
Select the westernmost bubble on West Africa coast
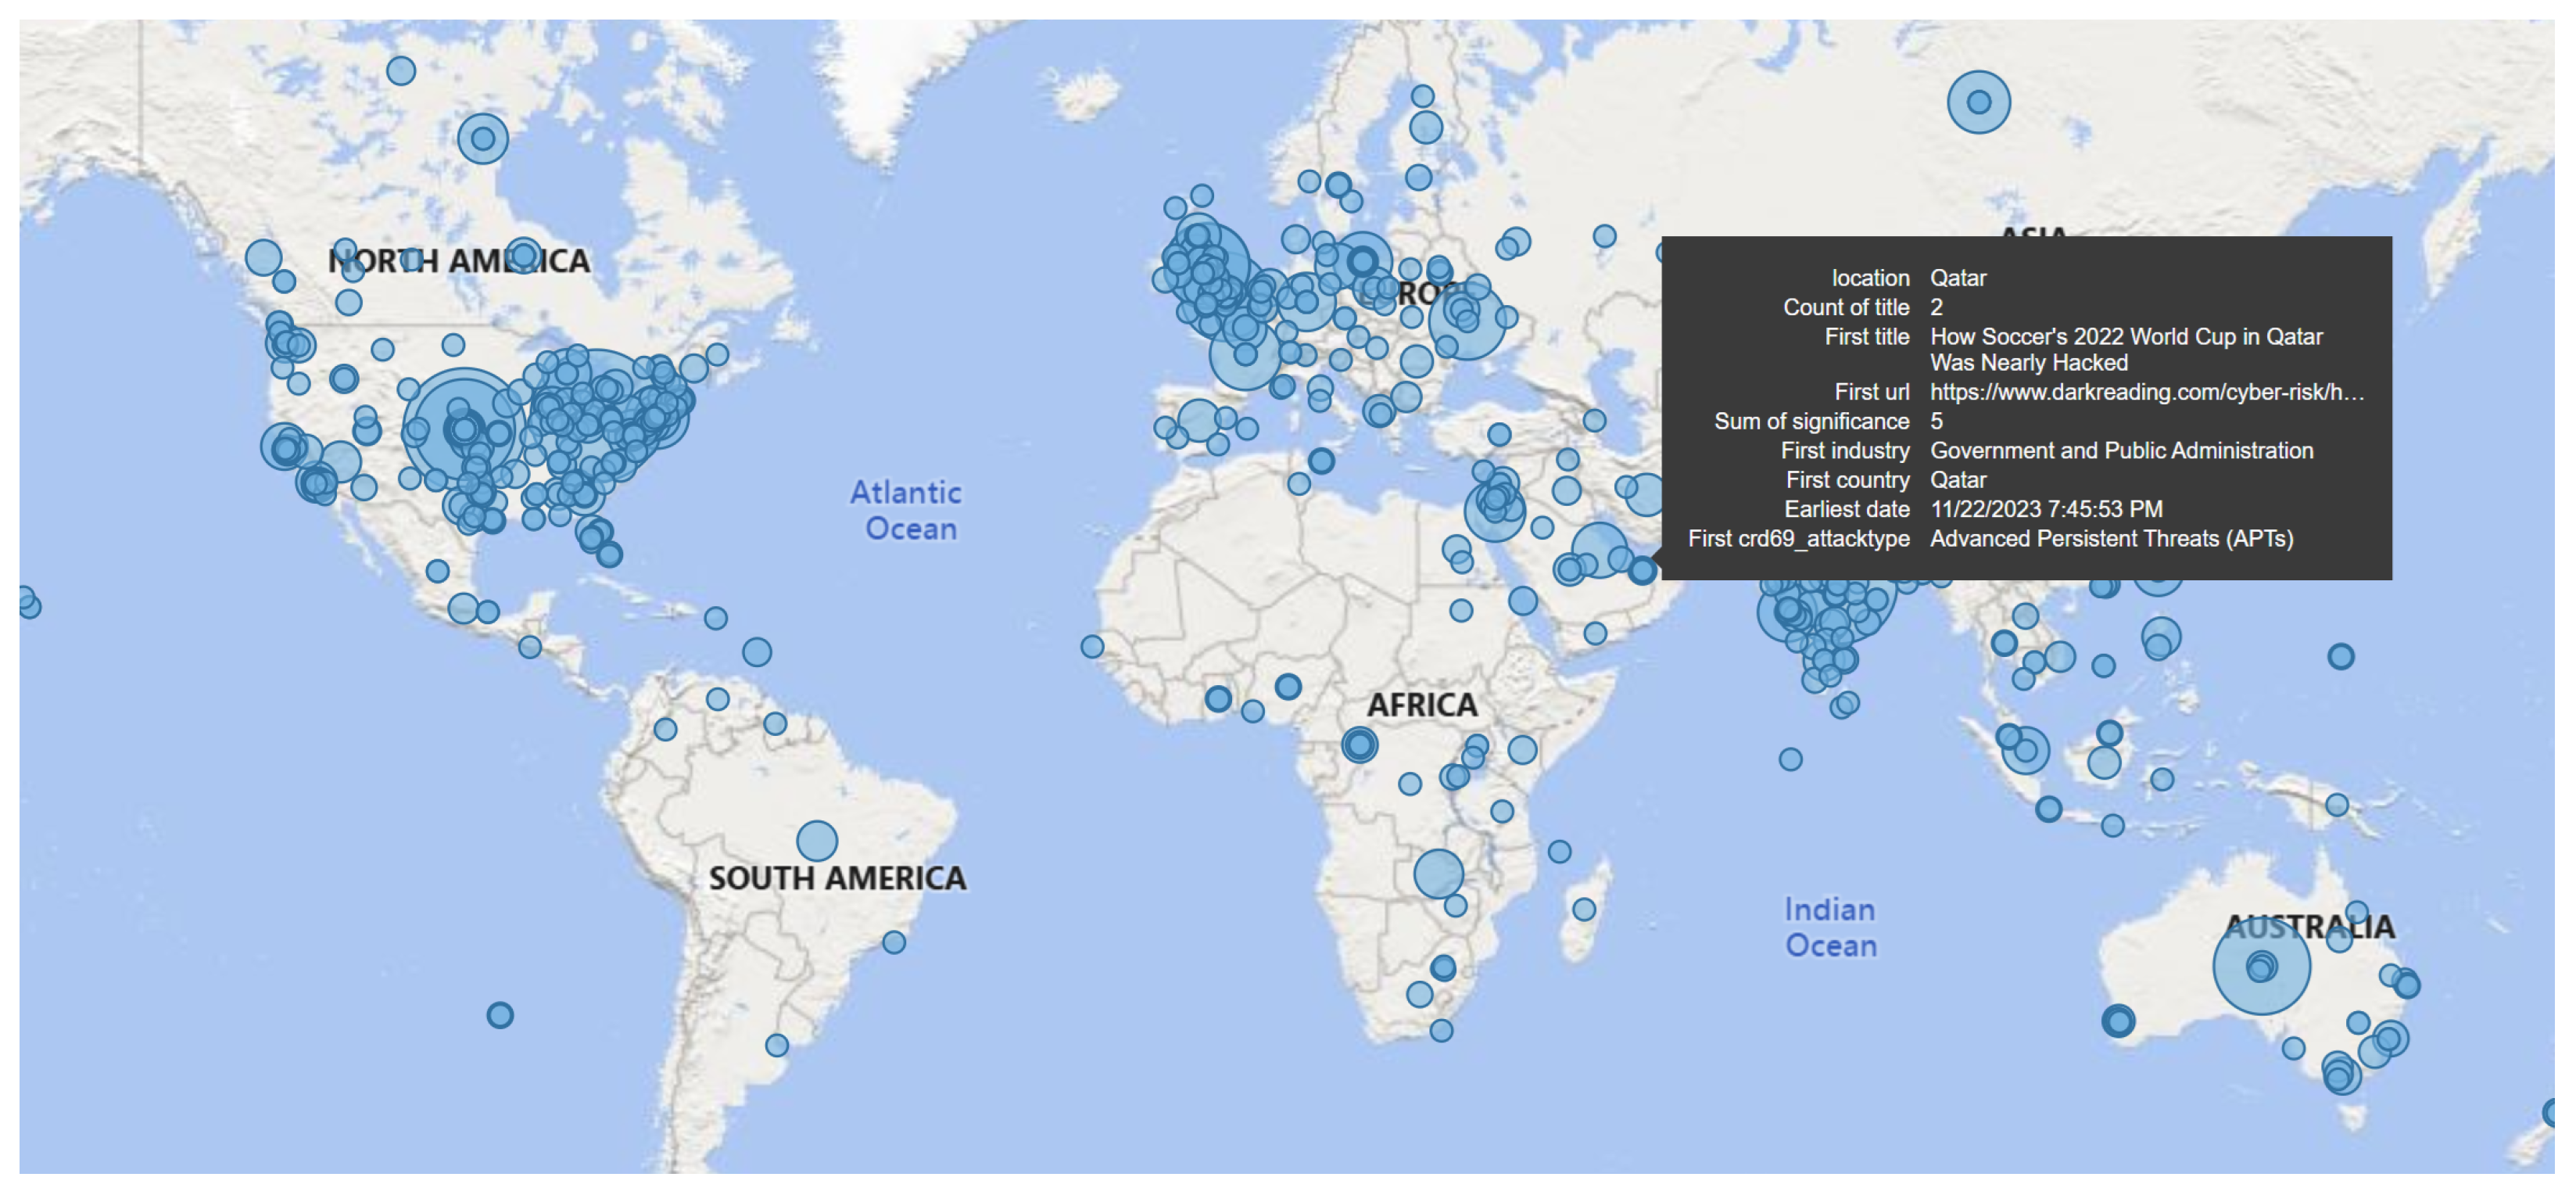(x=1091, y=646)
